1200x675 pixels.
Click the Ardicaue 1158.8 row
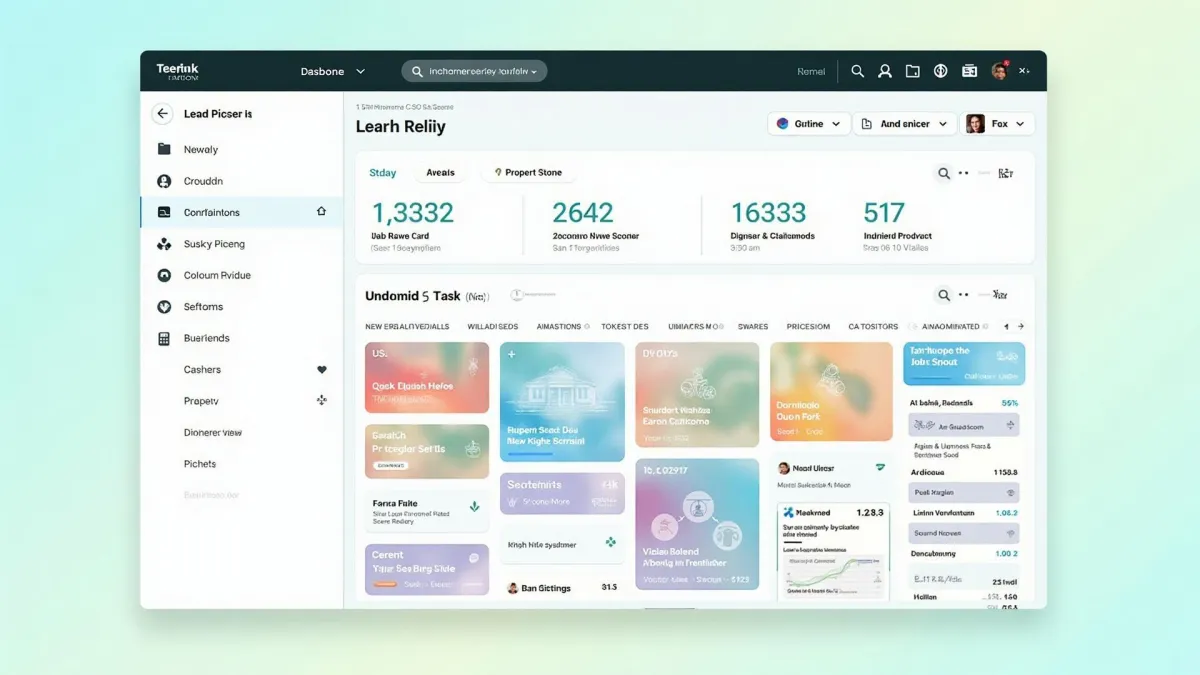point(964,472)
